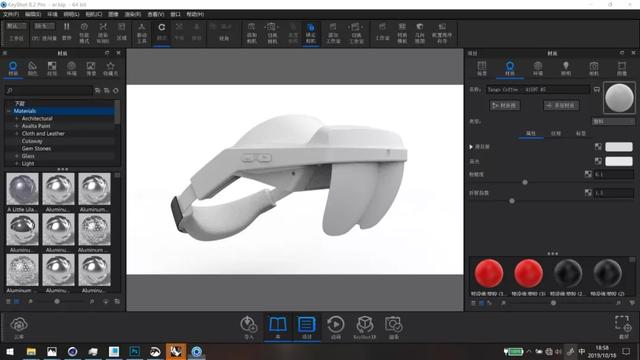Expand the Cloth and Leather folder
The width and height of the screenshot is (640, 360).
(17, 133)
